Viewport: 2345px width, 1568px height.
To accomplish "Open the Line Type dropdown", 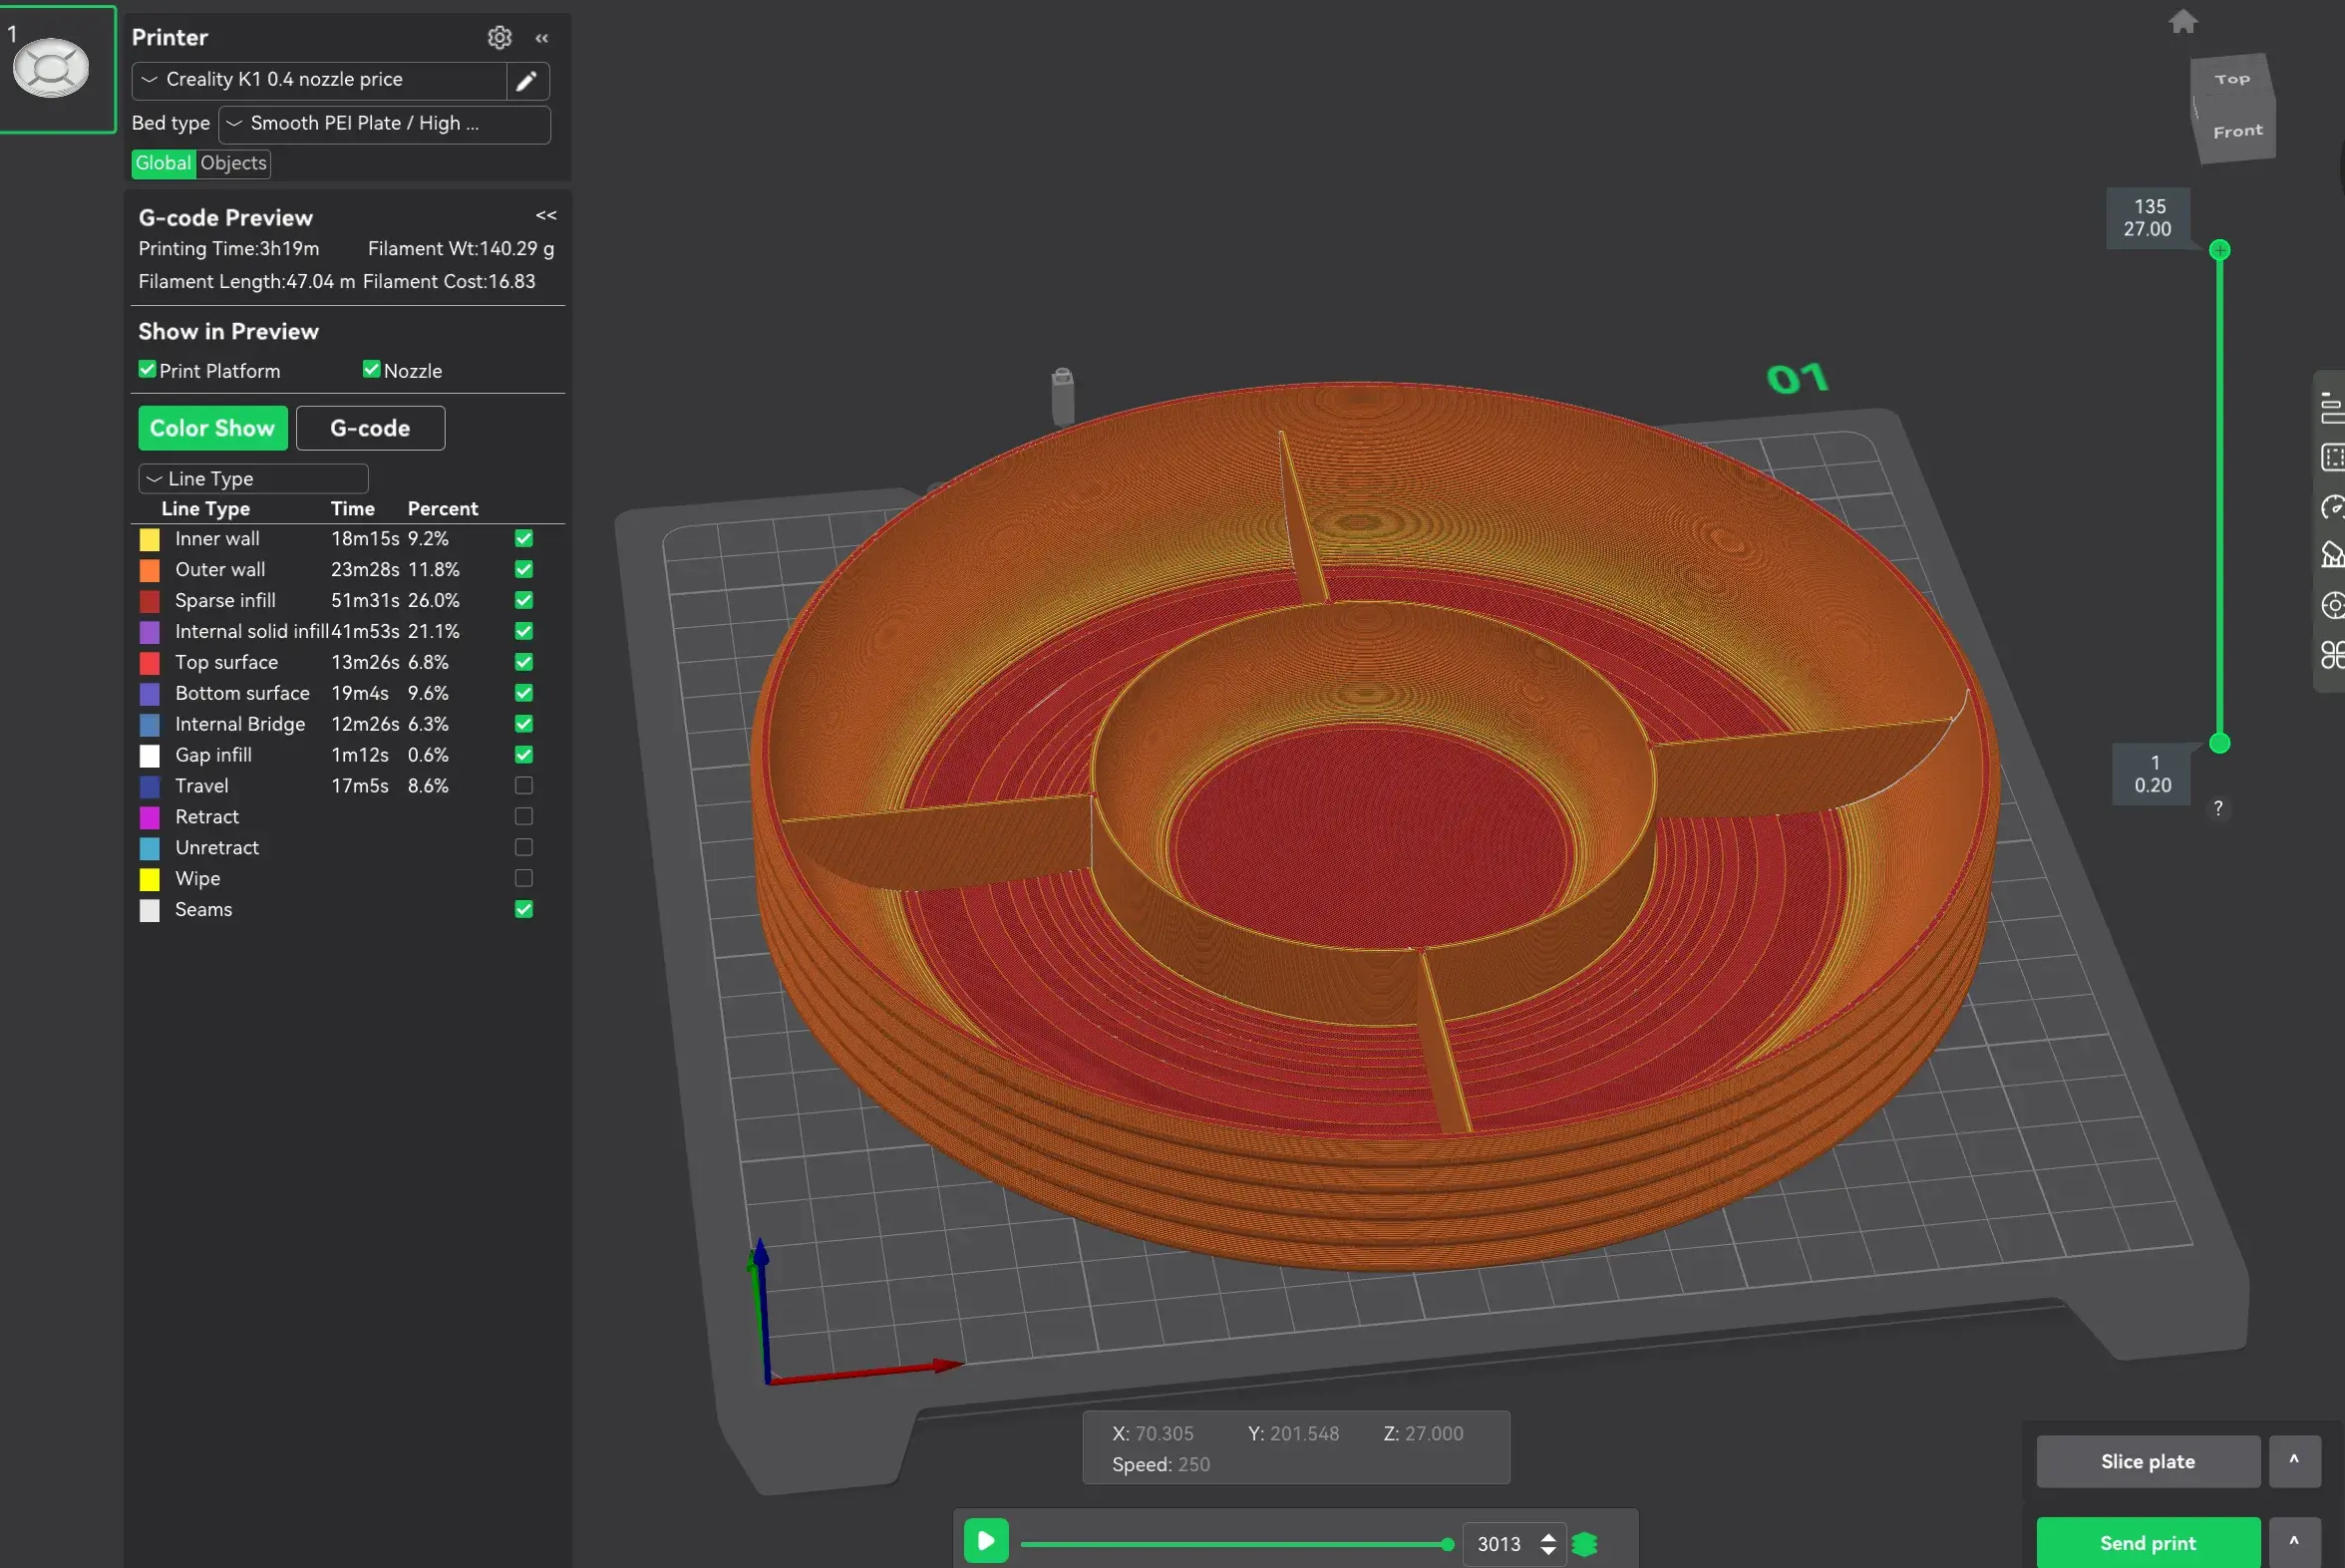I will [x=254, y=479].
